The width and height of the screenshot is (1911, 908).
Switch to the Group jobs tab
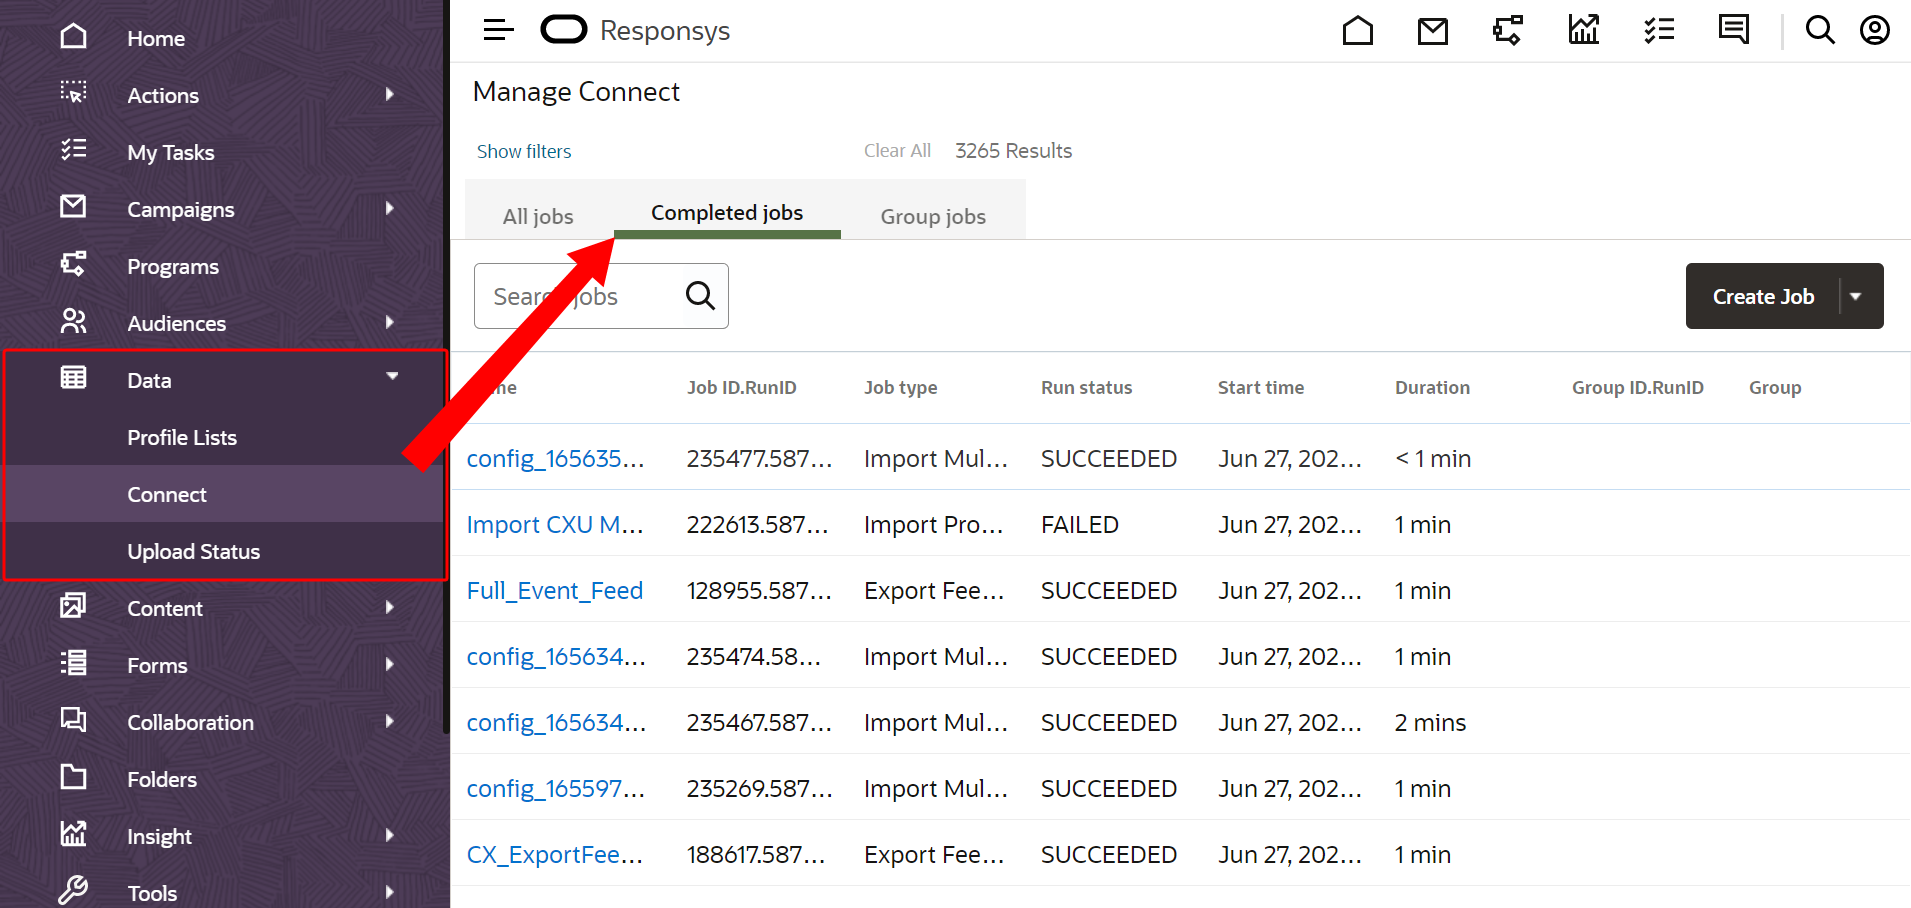click(x=933, y=216)
